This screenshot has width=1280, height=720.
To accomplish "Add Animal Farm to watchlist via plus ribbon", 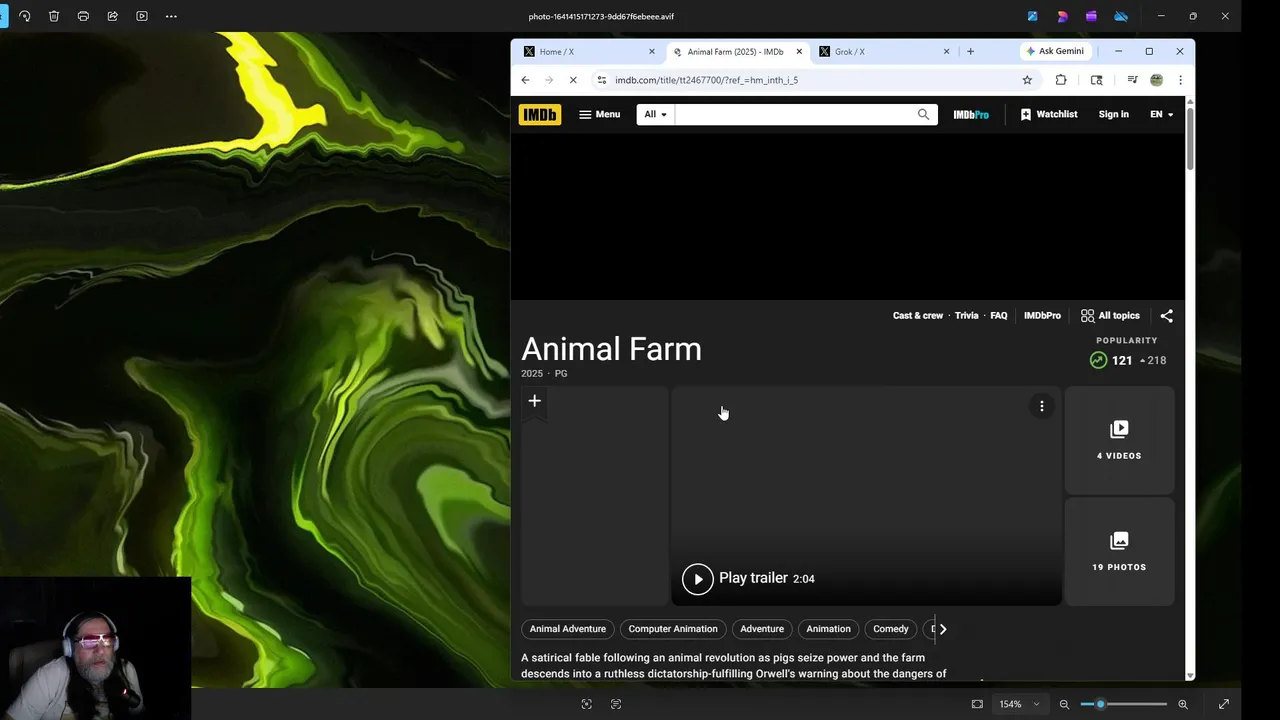I will 534,401.
